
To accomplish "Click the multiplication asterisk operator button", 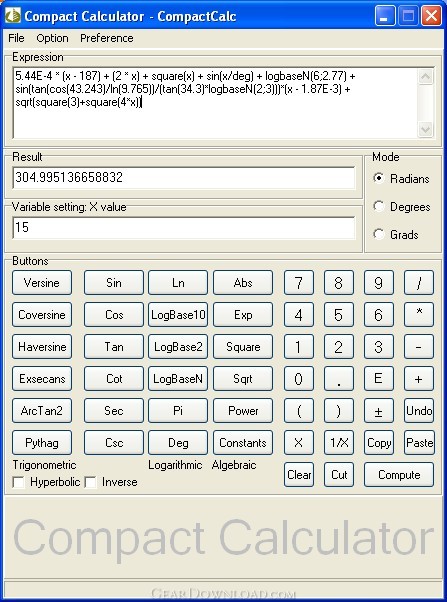I will (419, 315).
